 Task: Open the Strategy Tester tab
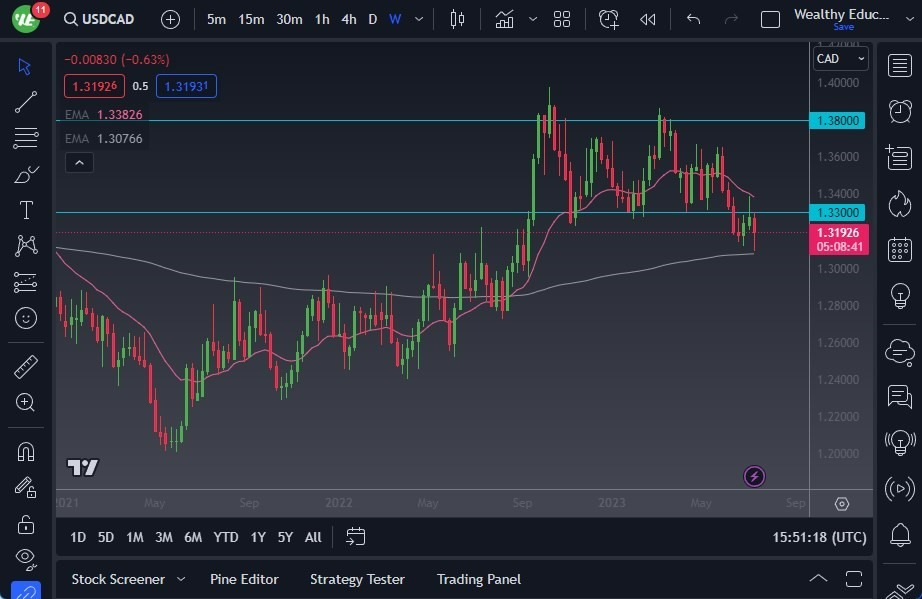tap(357, 579)
